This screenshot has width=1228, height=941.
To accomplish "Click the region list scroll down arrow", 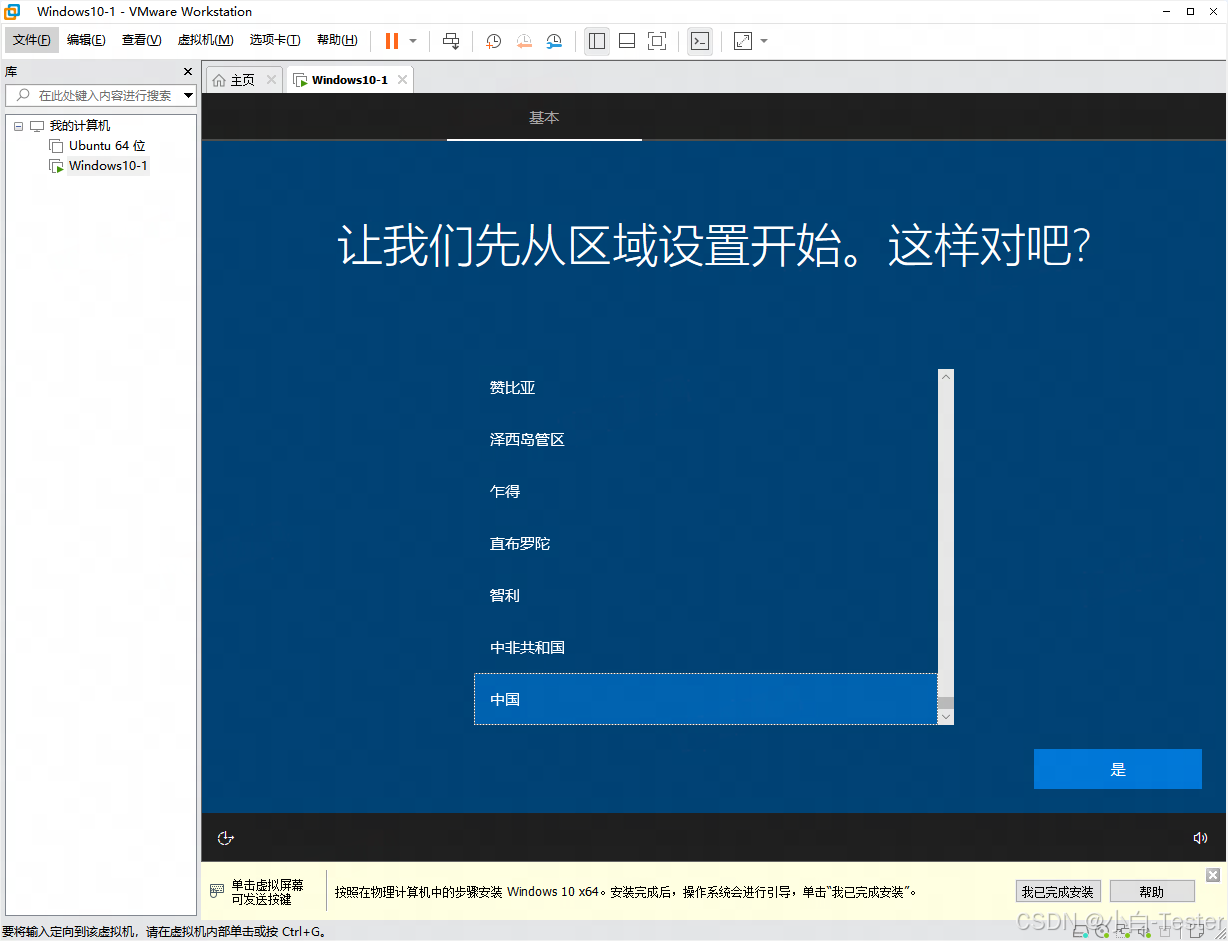I will click(x=946, y=717).
